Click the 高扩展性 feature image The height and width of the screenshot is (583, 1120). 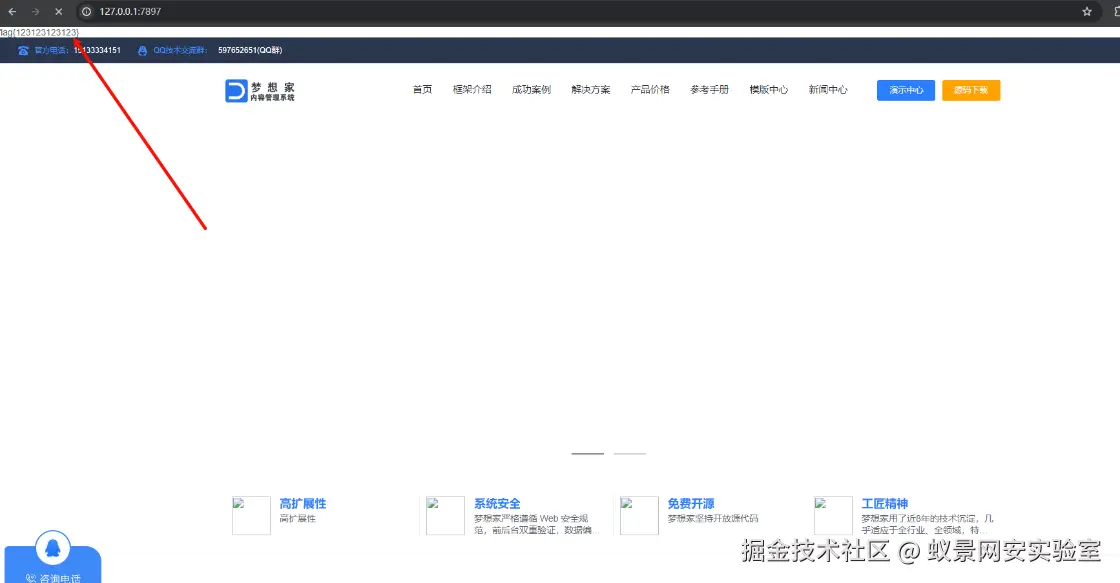(251, 516)
